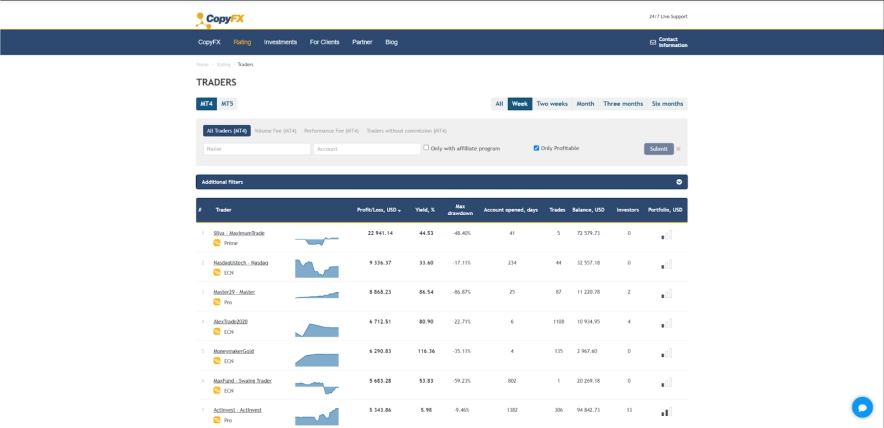
Task: Click the Contact information envelope icon
Action: [x=653, y=42]
